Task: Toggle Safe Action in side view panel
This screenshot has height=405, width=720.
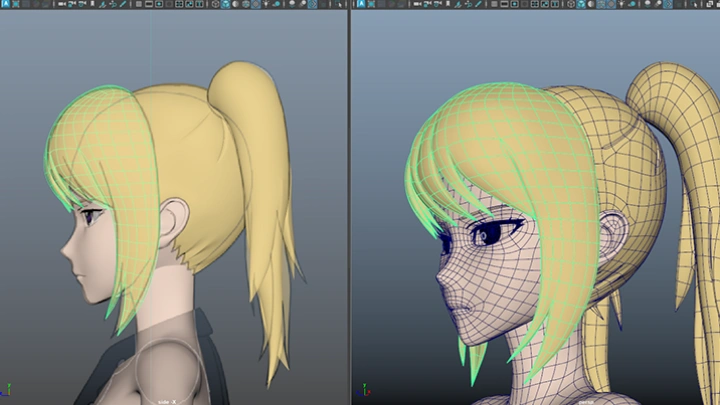Action: point(189,4)
